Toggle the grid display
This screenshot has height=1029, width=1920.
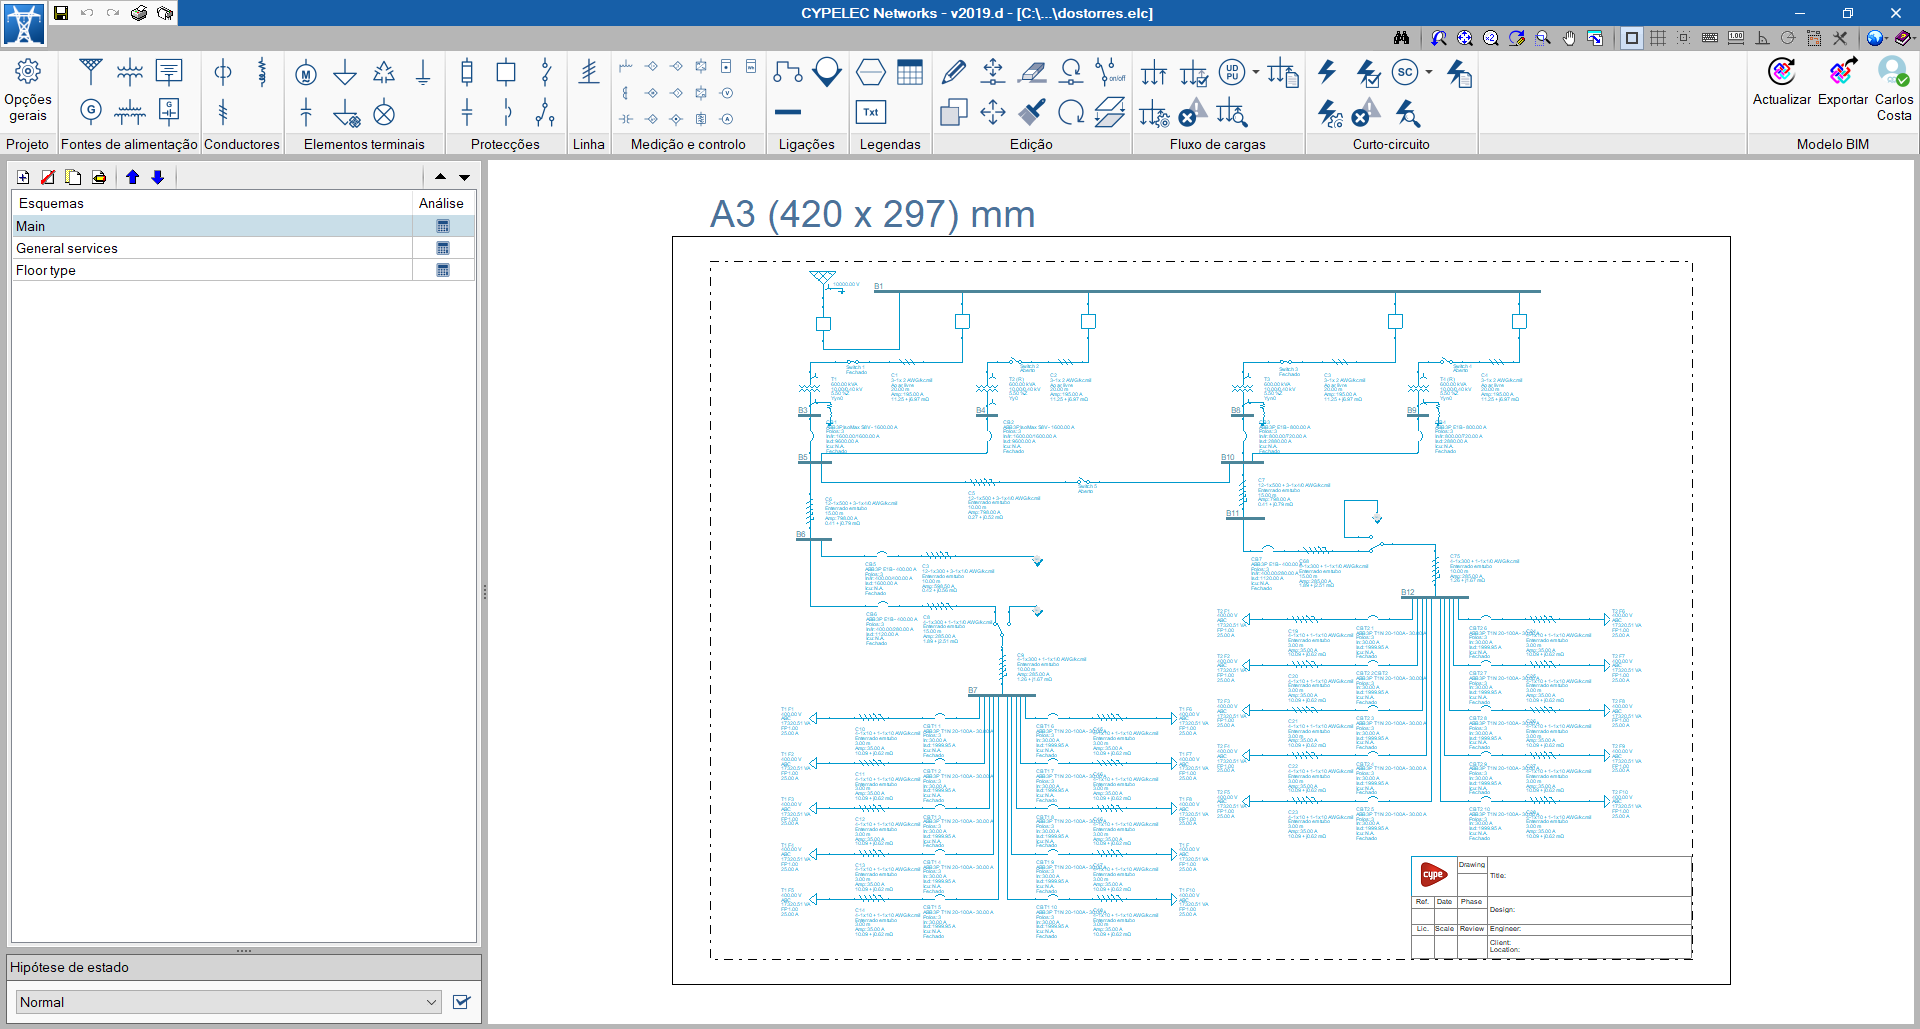click(1658, 38)
